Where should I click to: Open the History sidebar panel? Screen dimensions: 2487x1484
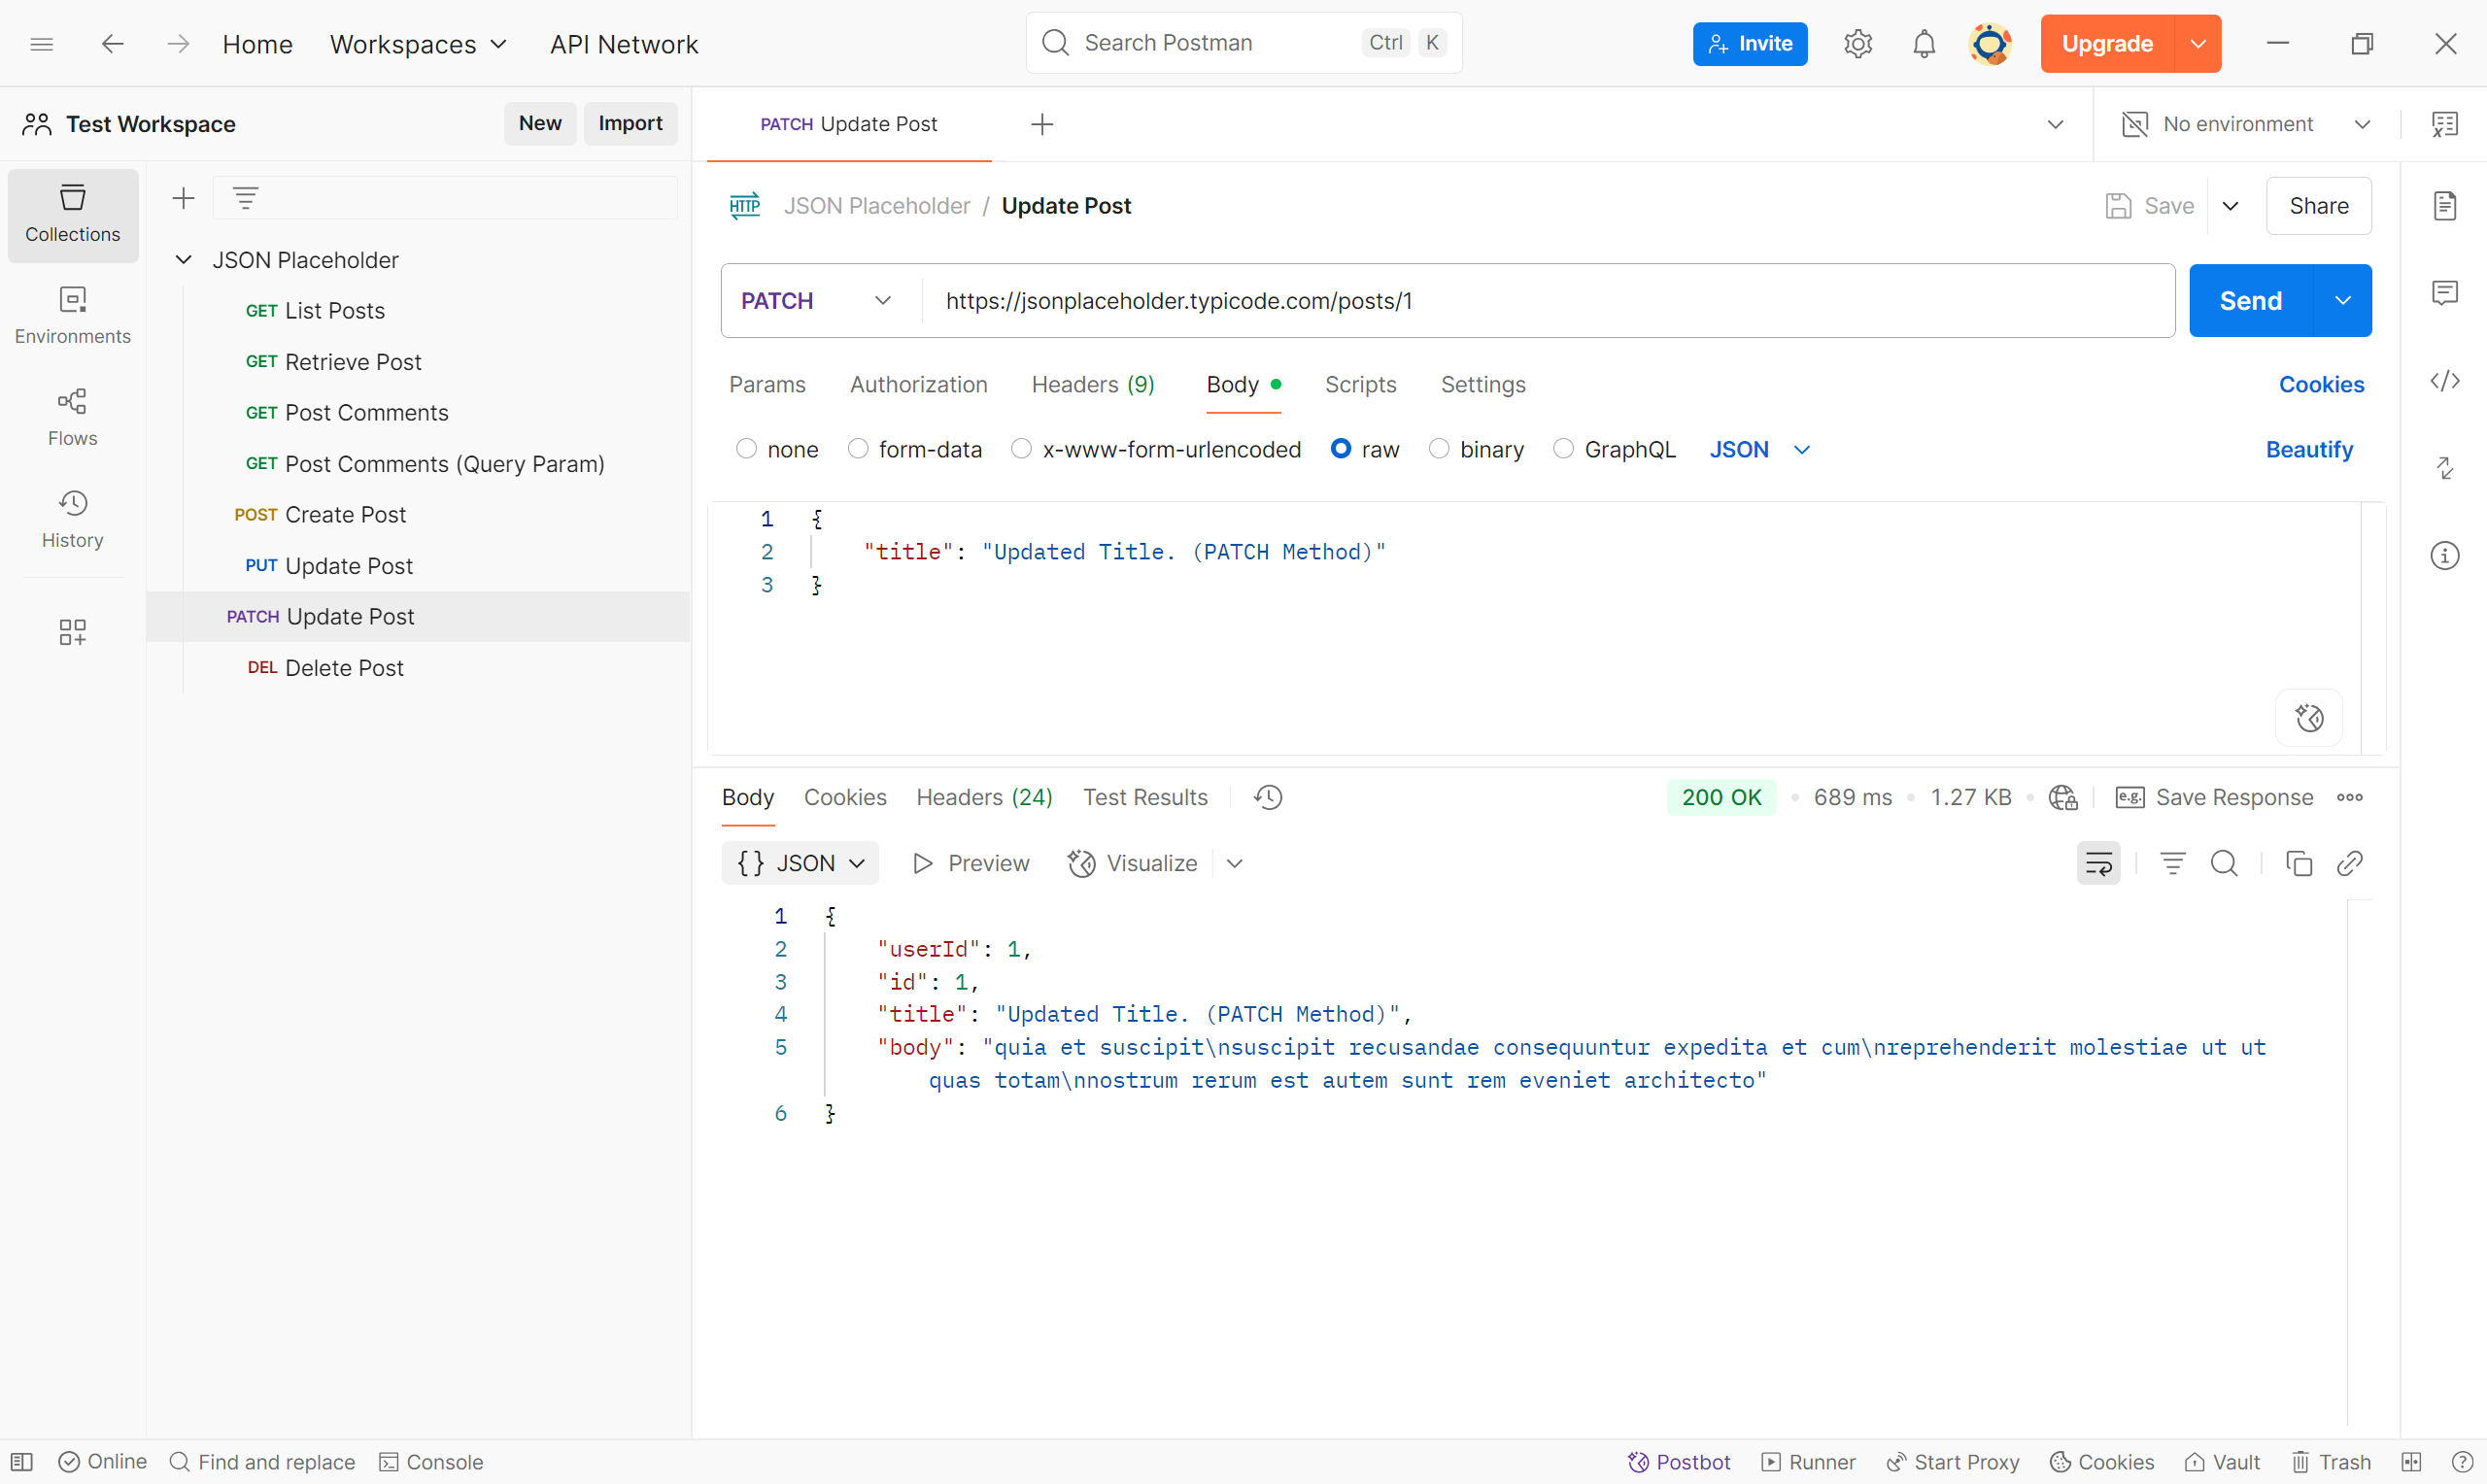pyautogui.click(x=73, y=519)
